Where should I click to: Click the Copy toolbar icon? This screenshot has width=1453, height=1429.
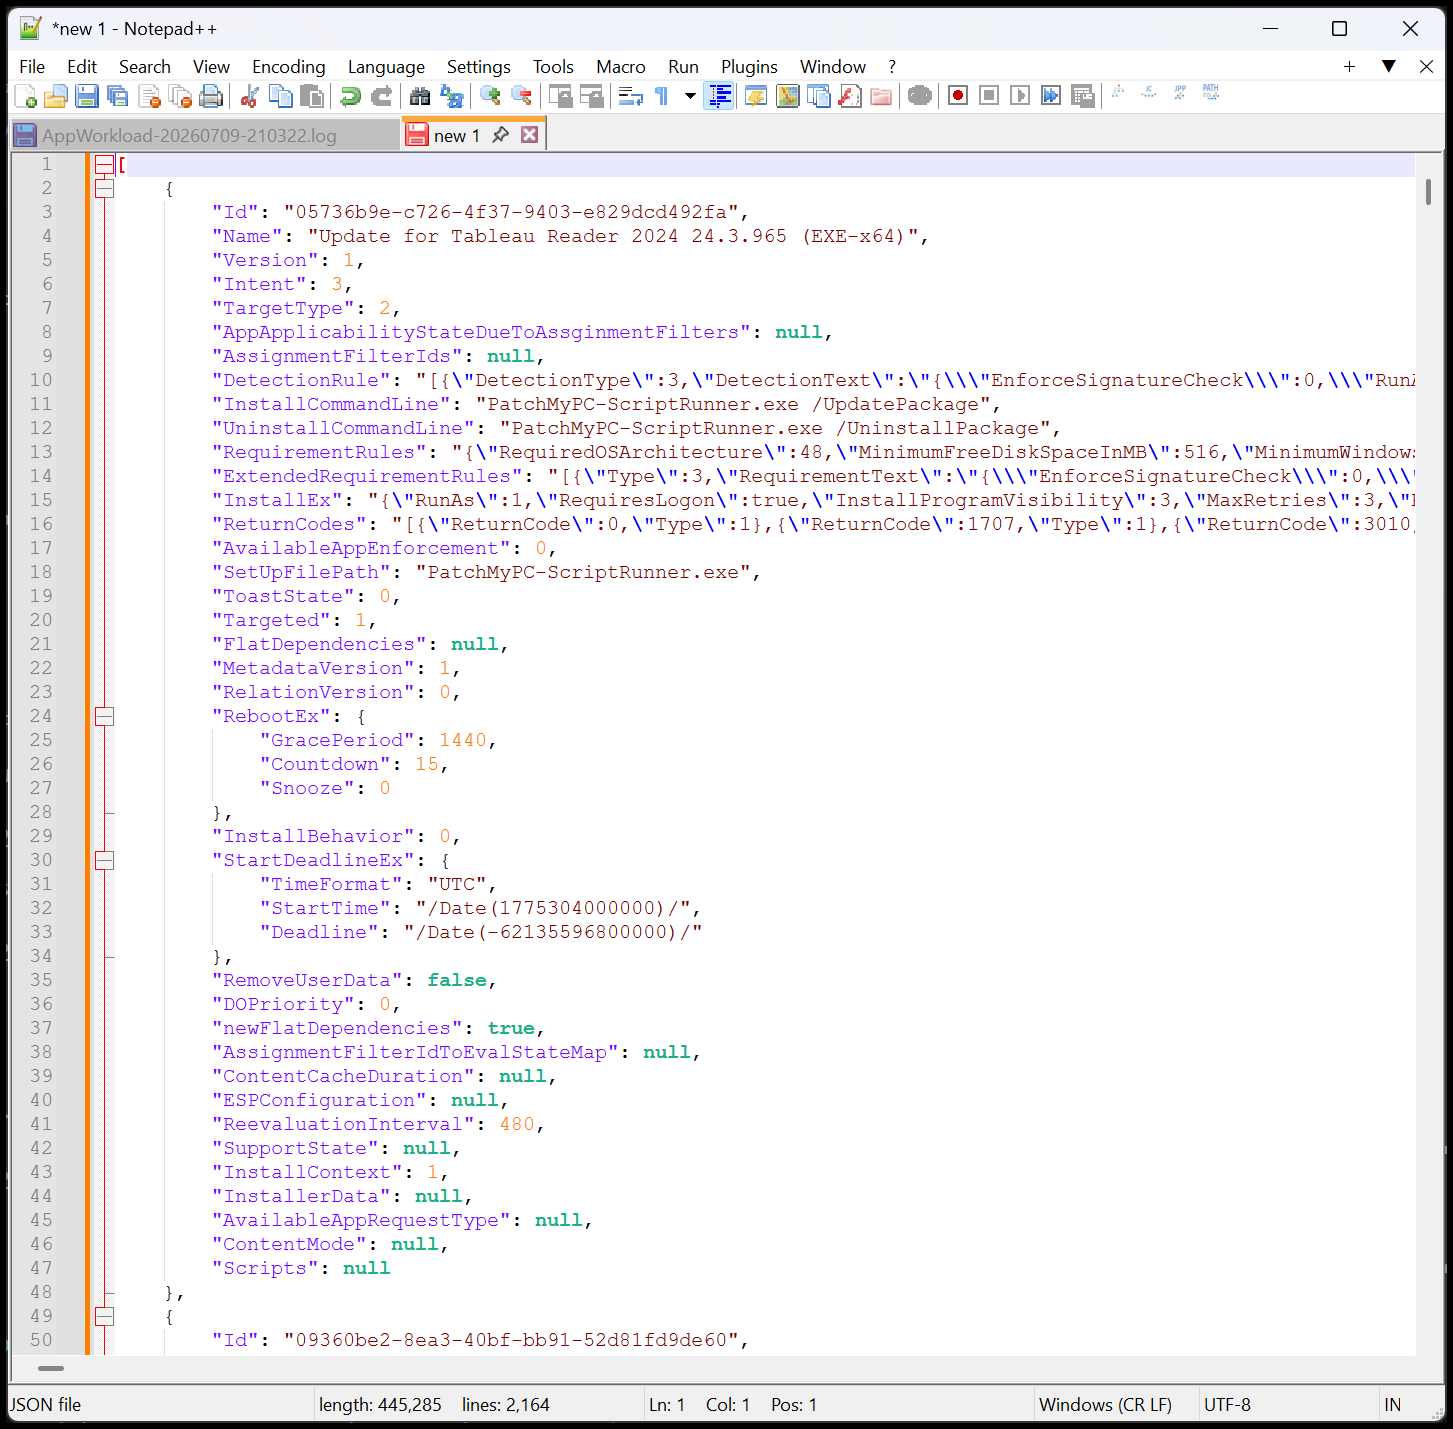281,96
